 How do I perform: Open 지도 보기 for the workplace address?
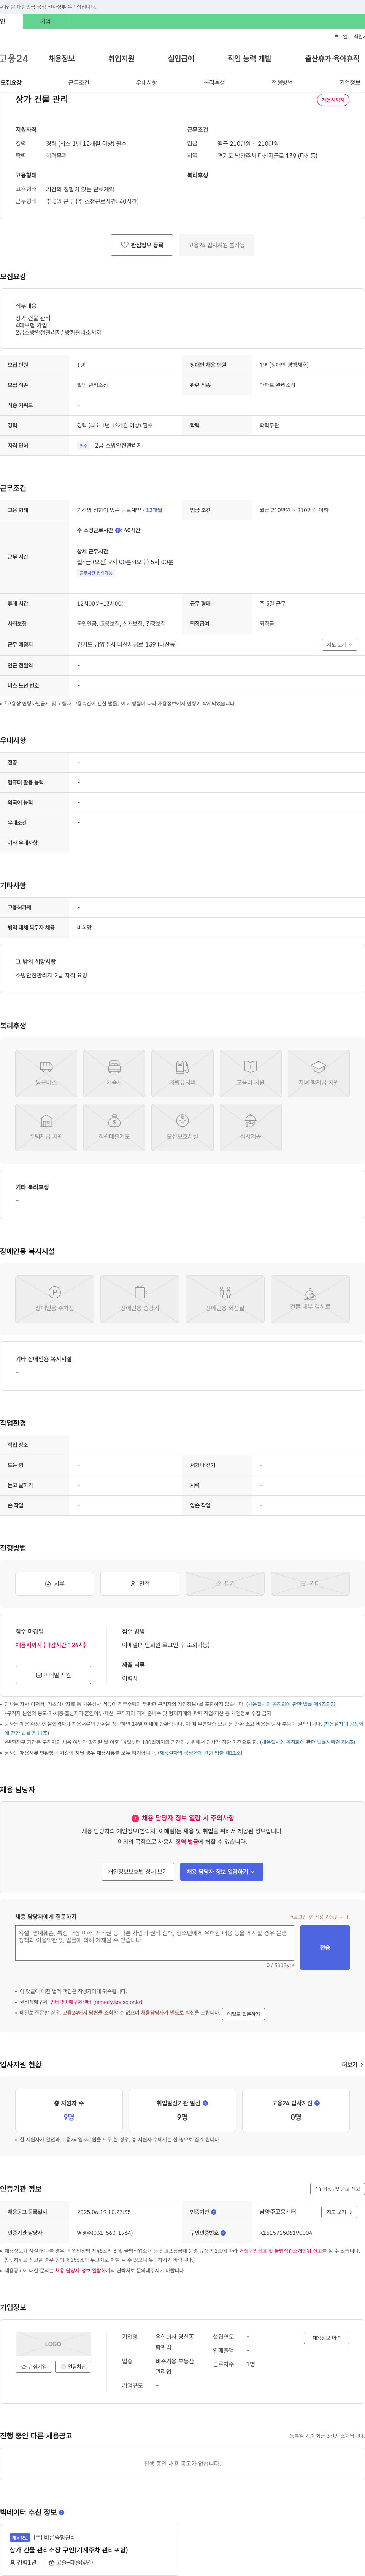339,645
